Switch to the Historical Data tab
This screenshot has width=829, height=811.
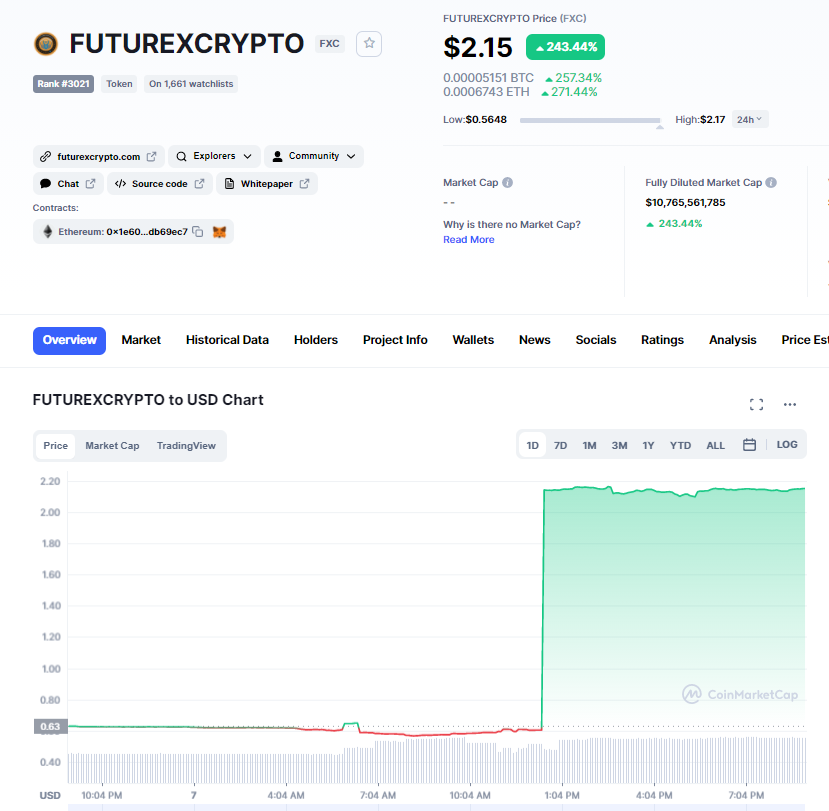(x=227, y=340)
